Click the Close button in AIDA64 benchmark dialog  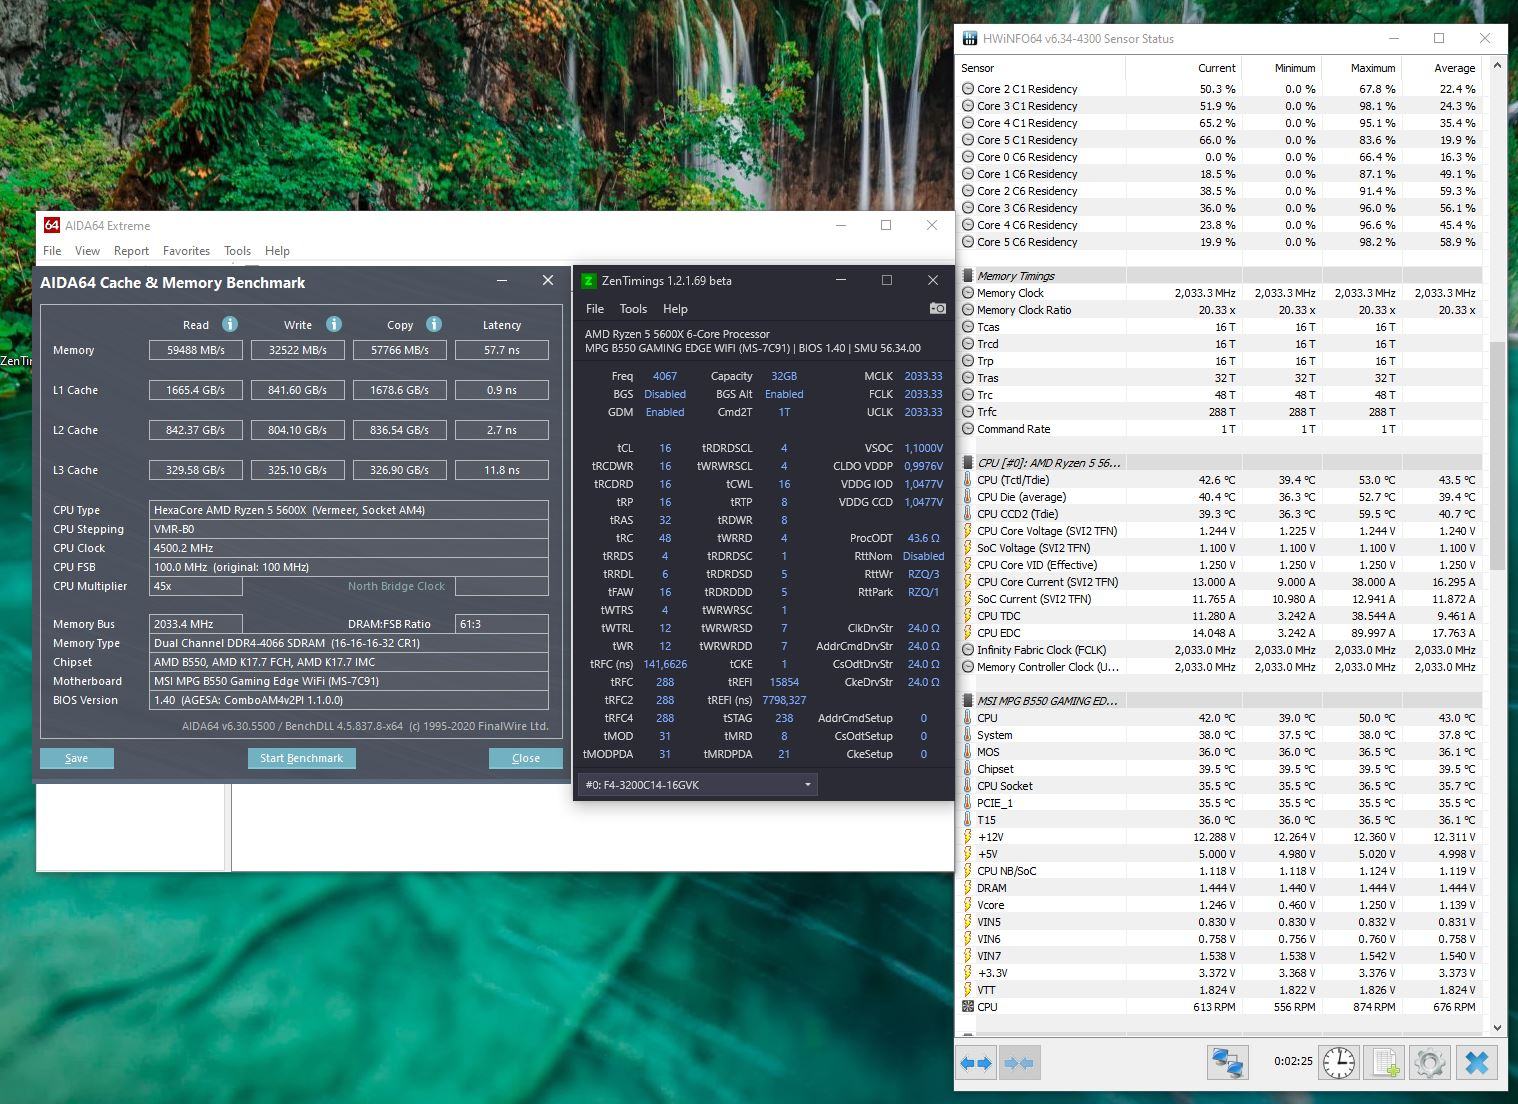[x=526, y=758]
